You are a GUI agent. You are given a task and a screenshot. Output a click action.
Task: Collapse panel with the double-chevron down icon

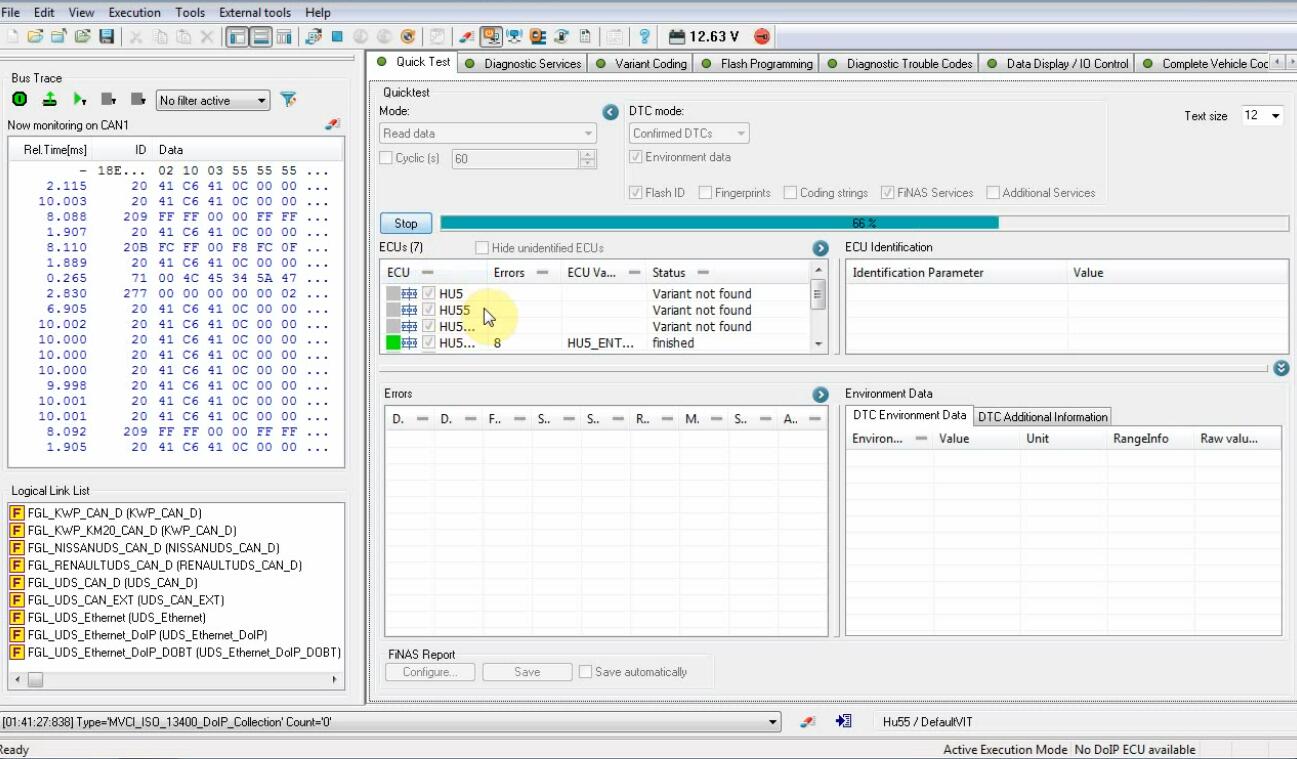tap(1281, 368)
